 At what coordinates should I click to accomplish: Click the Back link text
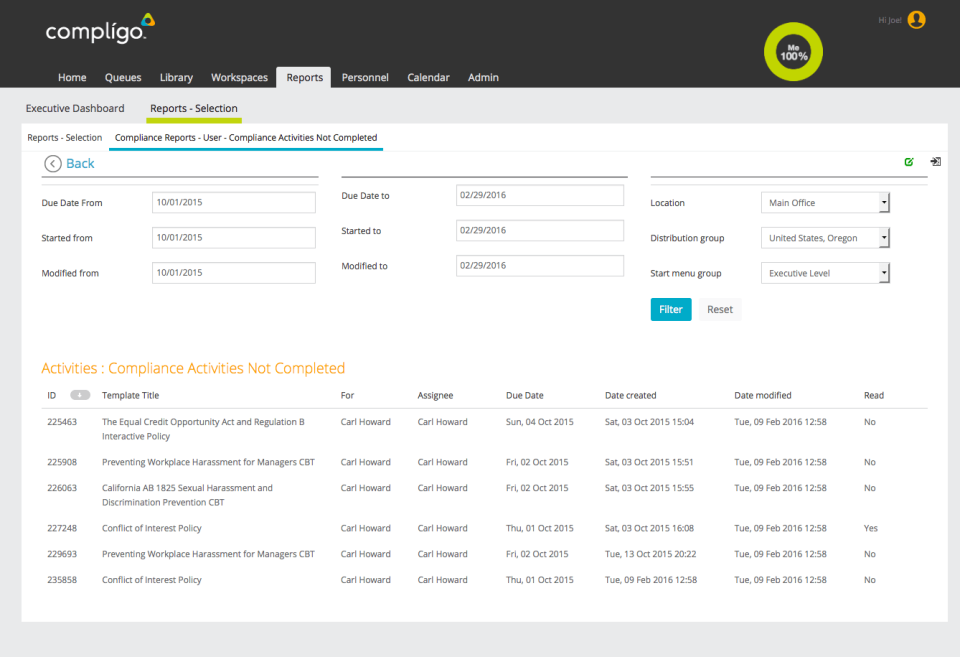(80, 163)
